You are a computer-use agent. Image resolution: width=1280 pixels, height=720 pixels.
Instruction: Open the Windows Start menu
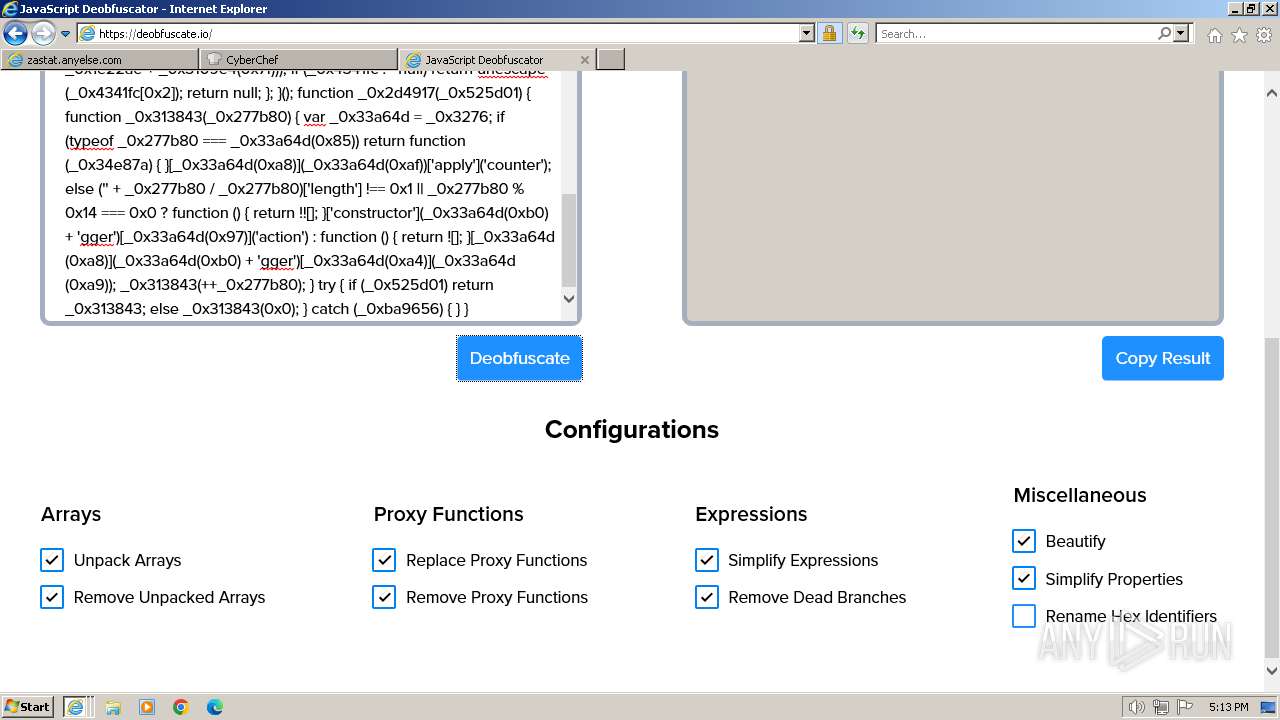[28, 707]
